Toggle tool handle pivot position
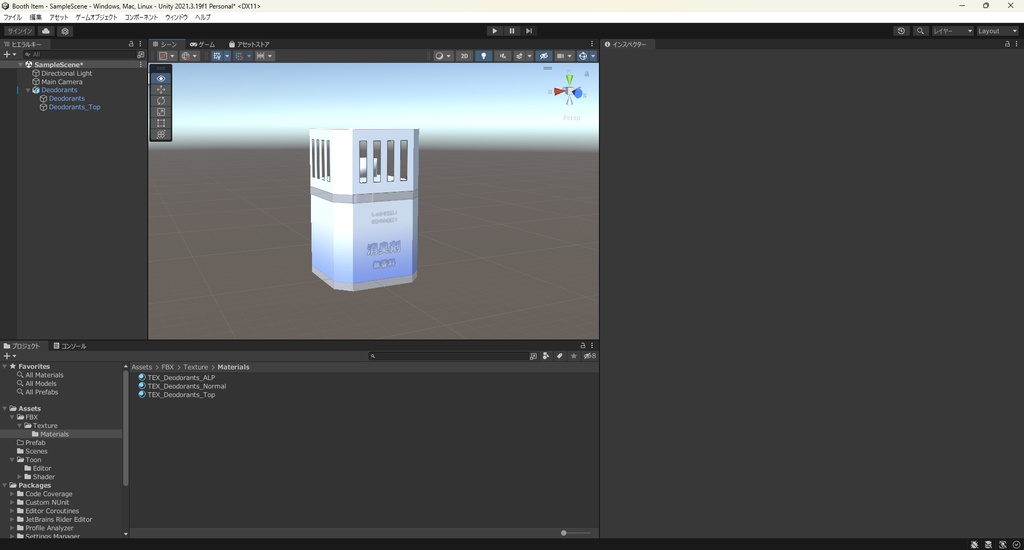The height and width of the screenshot is (550, 1024). click(167, 56)
